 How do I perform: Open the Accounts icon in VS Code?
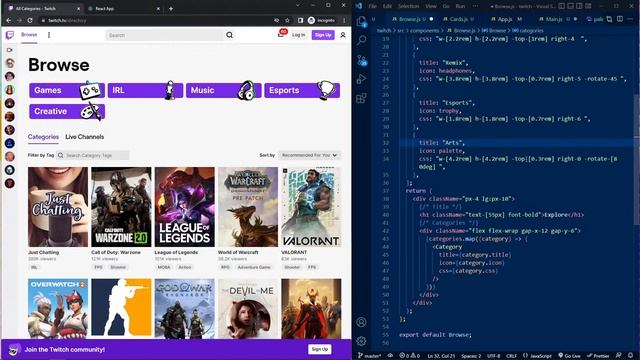(x=361, y=322)
